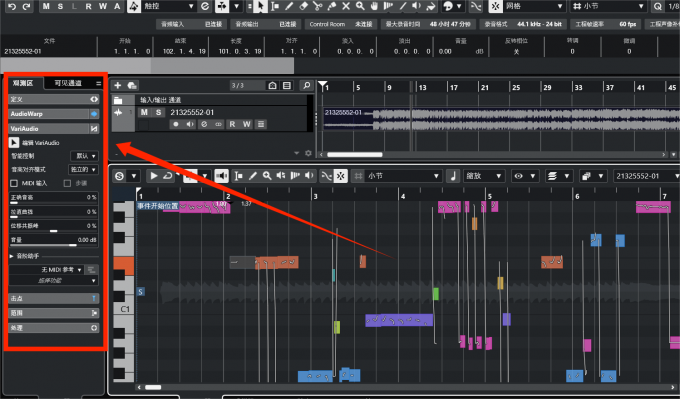
Task: Undo the last action
Action: pyautogui.click(x=12, y=7)
